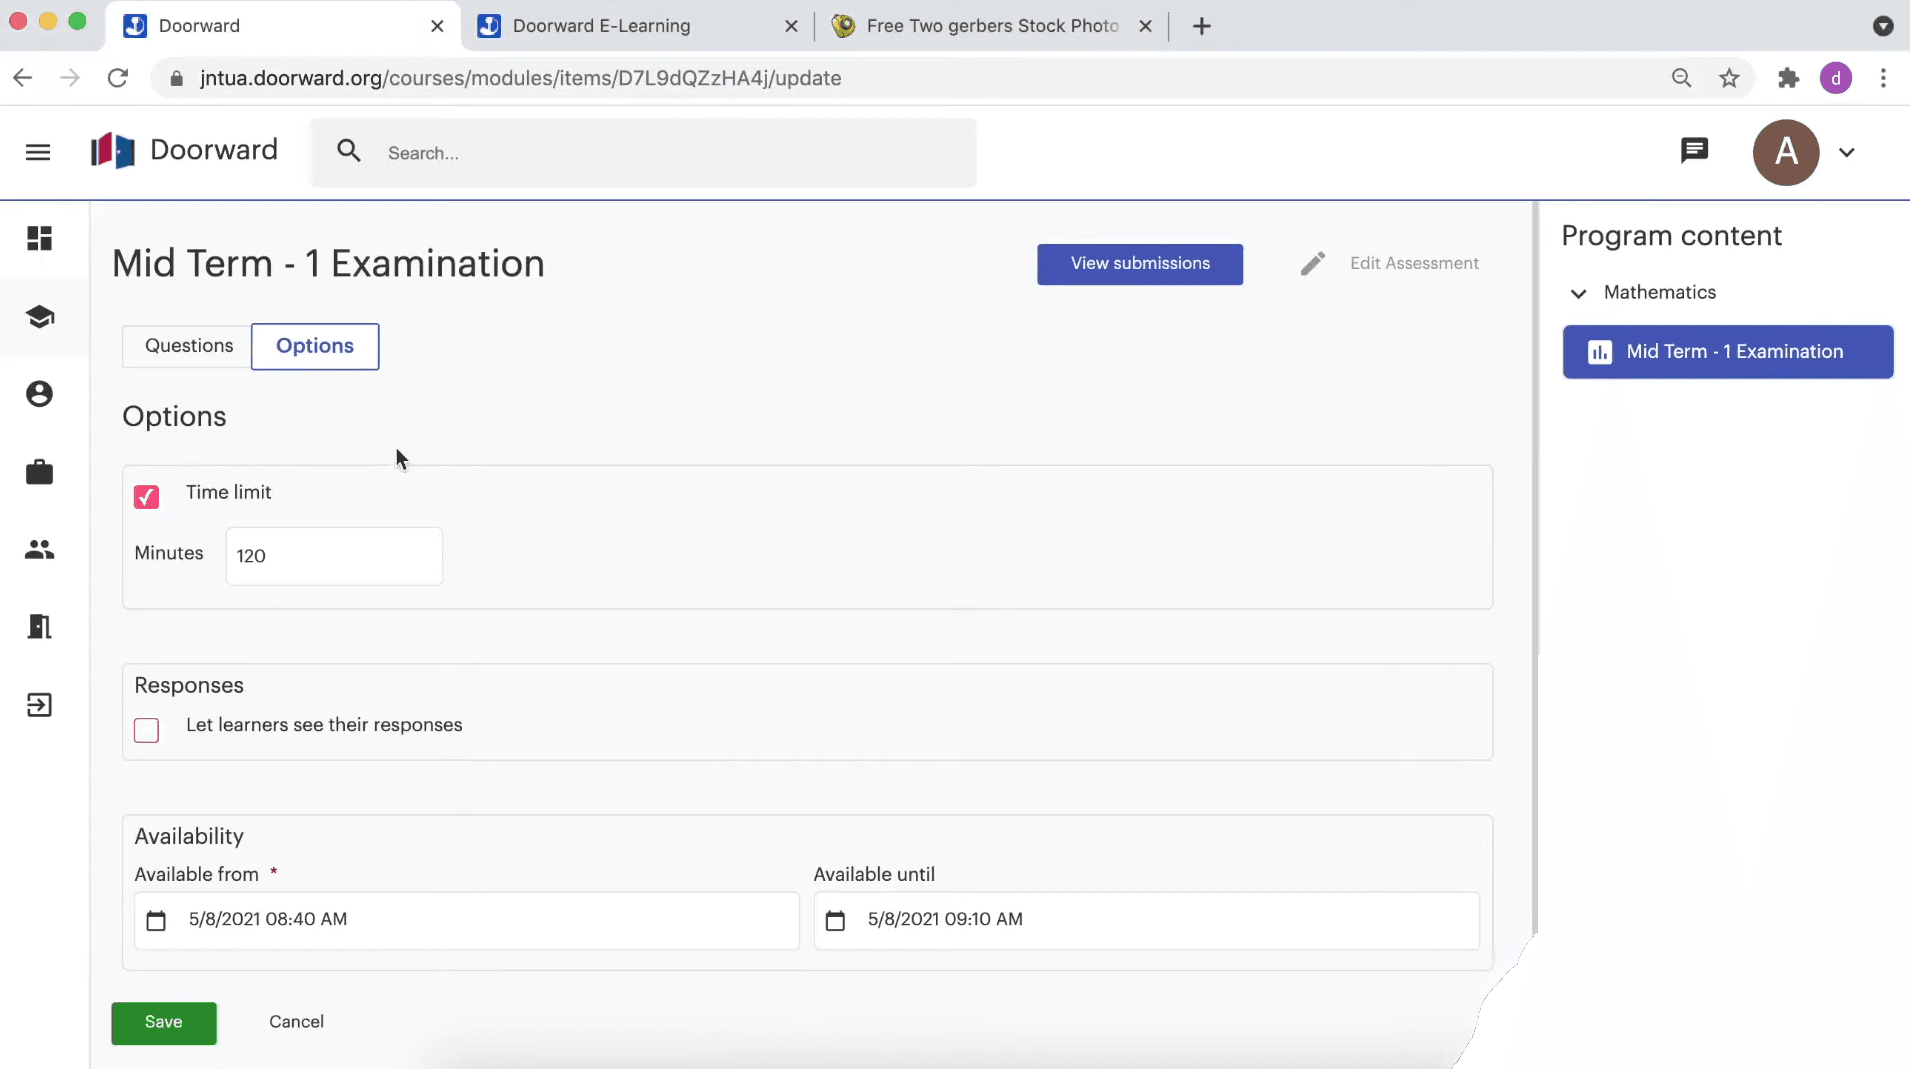Click the Edit Assessment pencil icon
The width and height of the screenshot is (1910, 1069).
point(1313,263)
